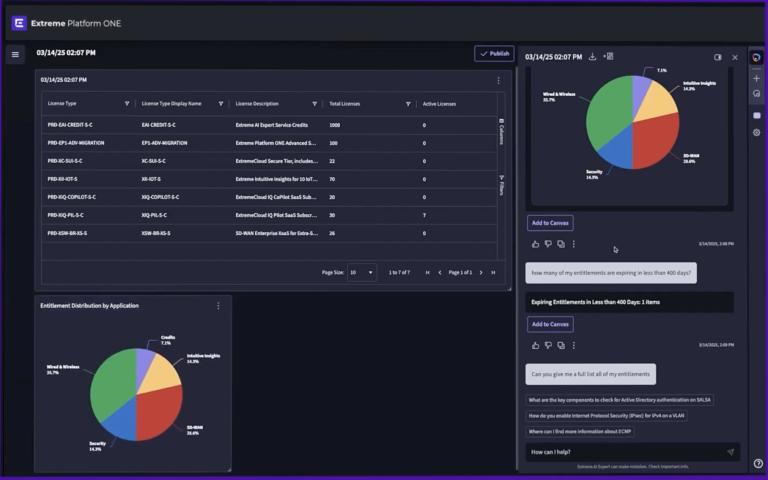Screen dimensions: 768x480
Task: Copy the expiring entitlements response
Action: pyautogui.click(x=561, y=345)
